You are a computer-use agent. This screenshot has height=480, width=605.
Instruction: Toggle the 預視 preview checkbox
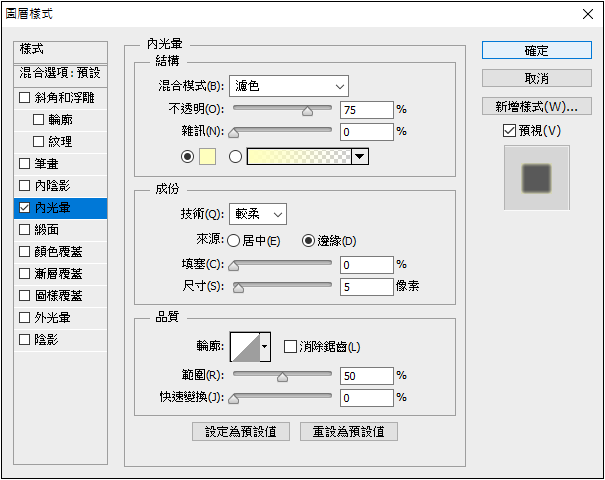510,131
